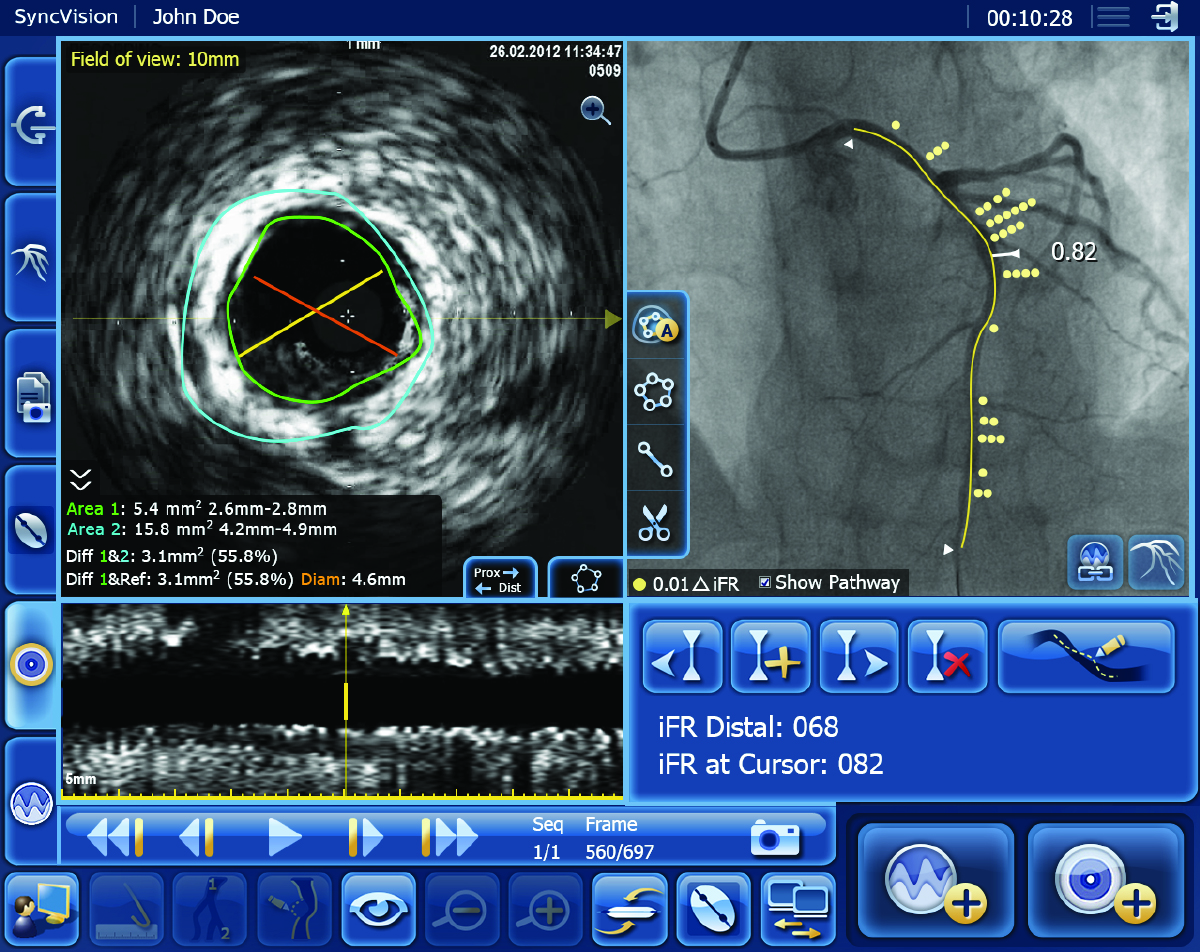The width and height of the screenshot is (1200, 952).
Task: Select the polygon contour drawing tool
Action: 655,392
